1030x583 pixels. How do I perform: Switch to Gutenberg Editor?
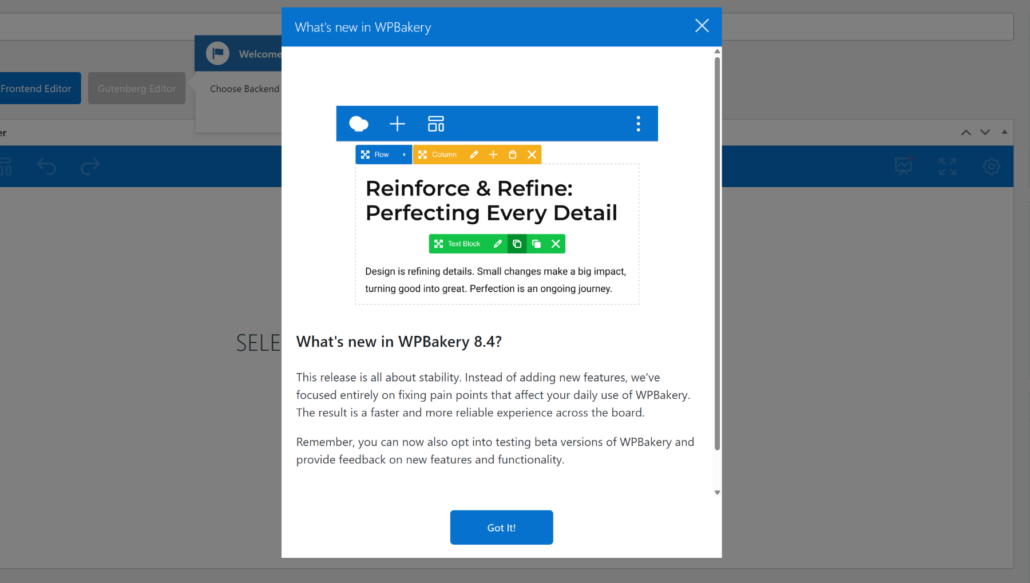(x=136, y=89)
